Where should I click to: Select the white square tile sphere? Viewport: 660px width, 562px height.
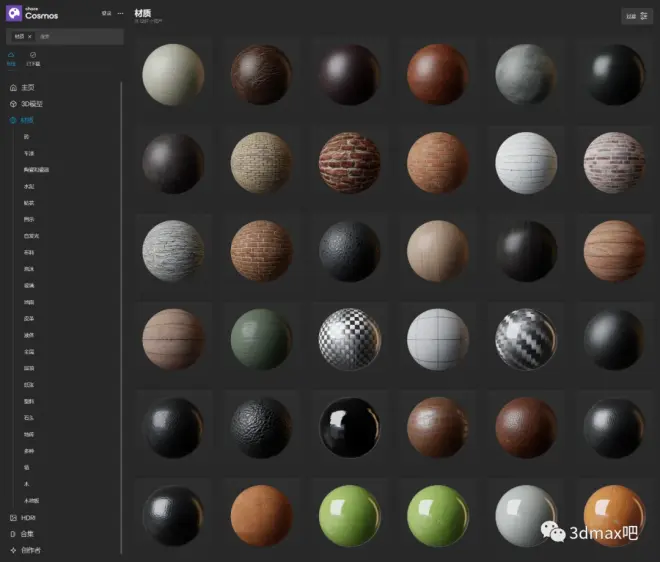click(x=438, y=339)
